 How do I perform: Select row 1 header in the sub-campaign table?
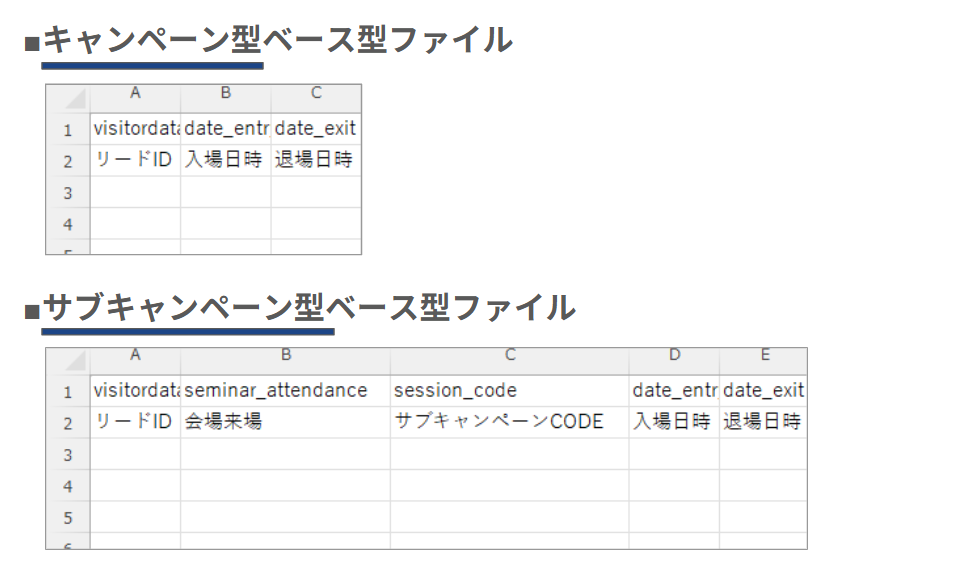pos(68,391)
